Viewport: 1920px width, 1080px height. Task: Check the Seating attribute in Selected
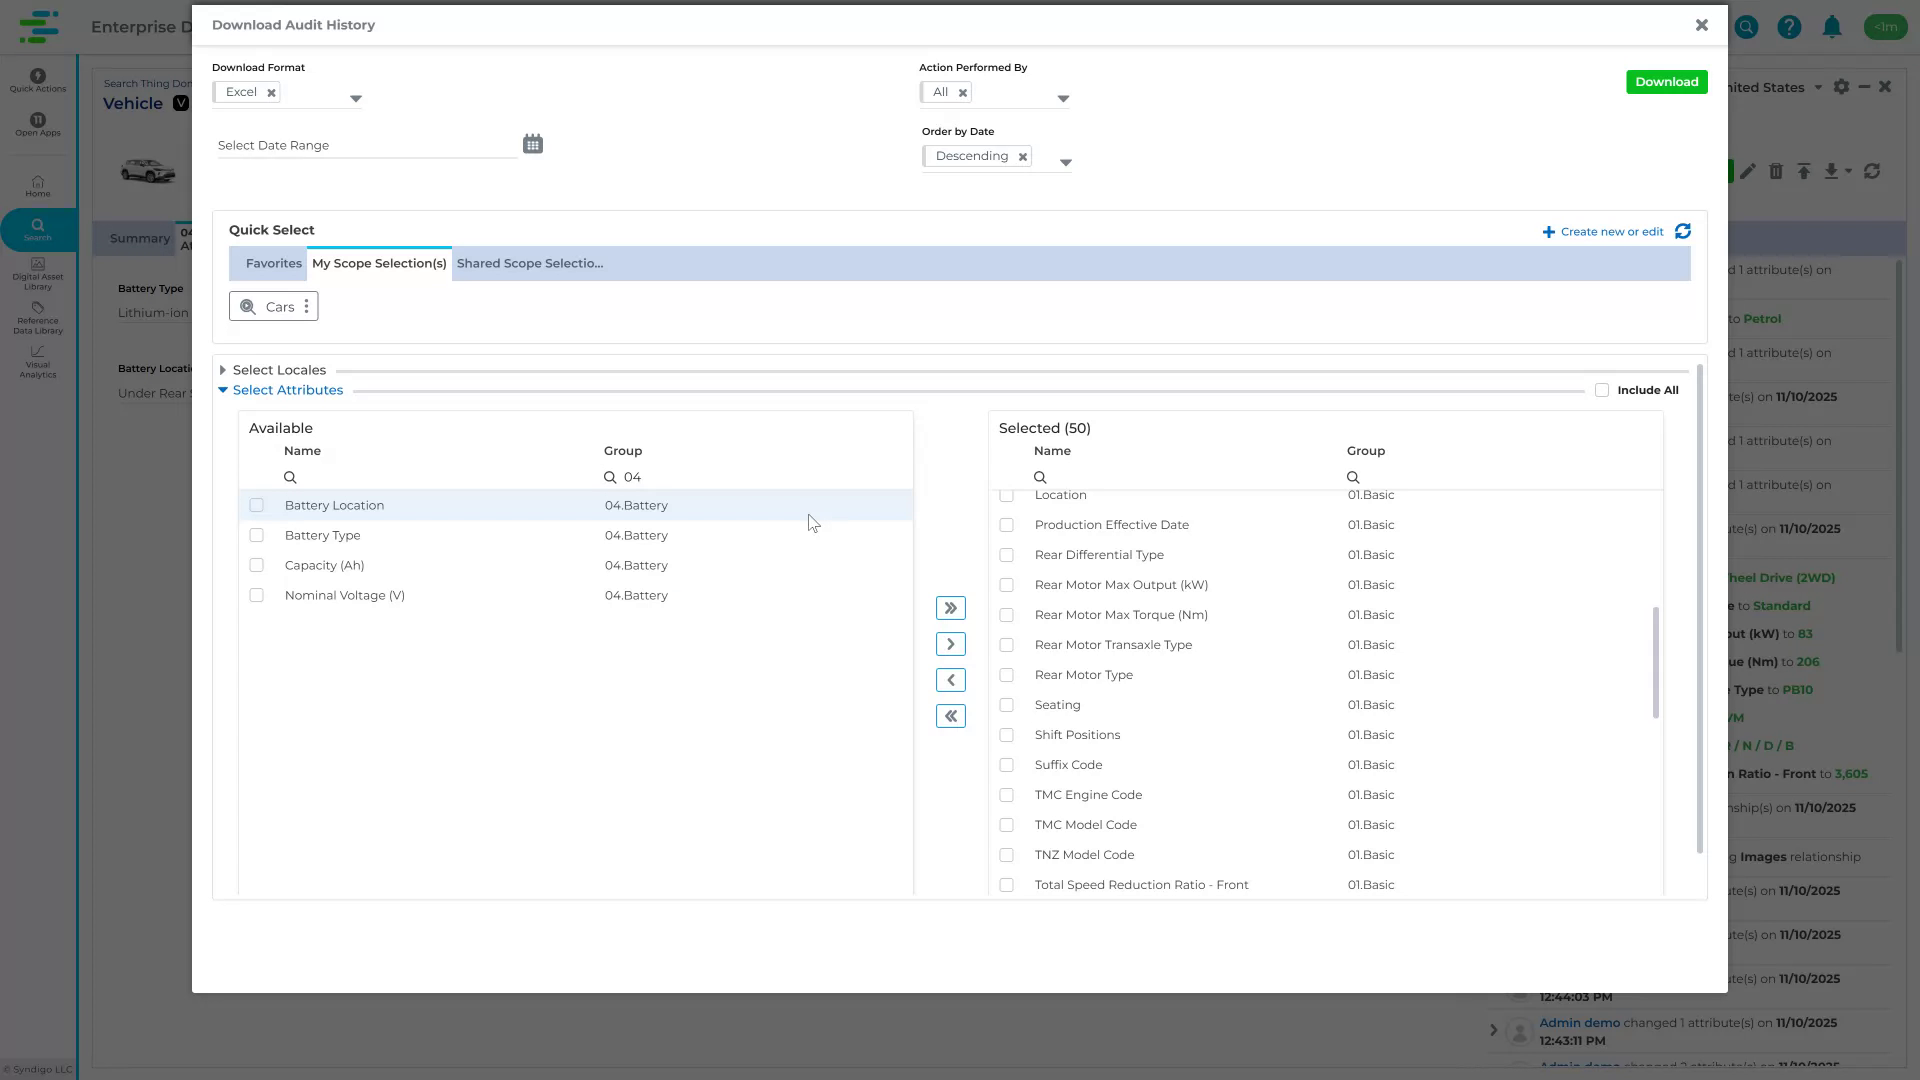(x=1006, y=705)
